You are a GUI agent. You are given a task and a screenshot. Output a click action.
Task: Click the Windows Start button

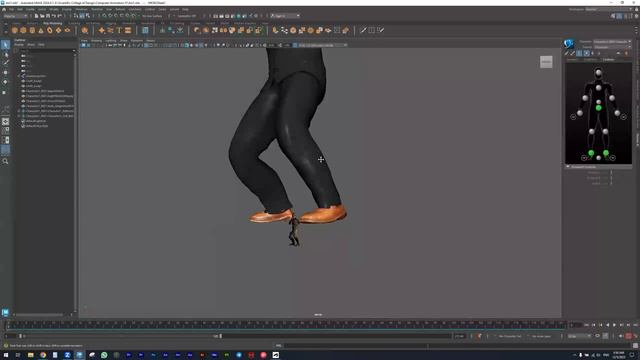tap(6, 355)
